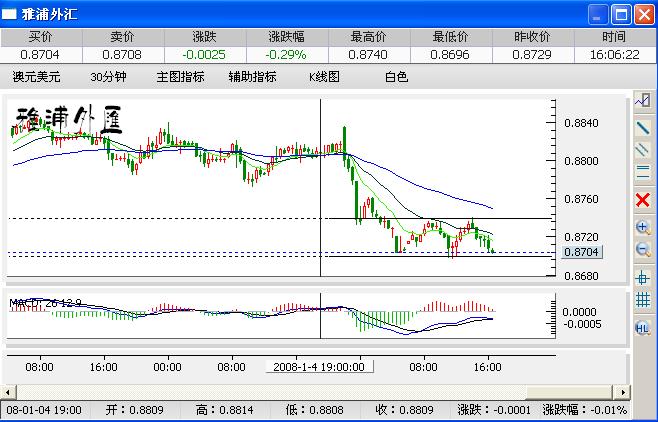658x422 pixels.
Task: Click the 买价 column header
Action: [x=41, y=38]
